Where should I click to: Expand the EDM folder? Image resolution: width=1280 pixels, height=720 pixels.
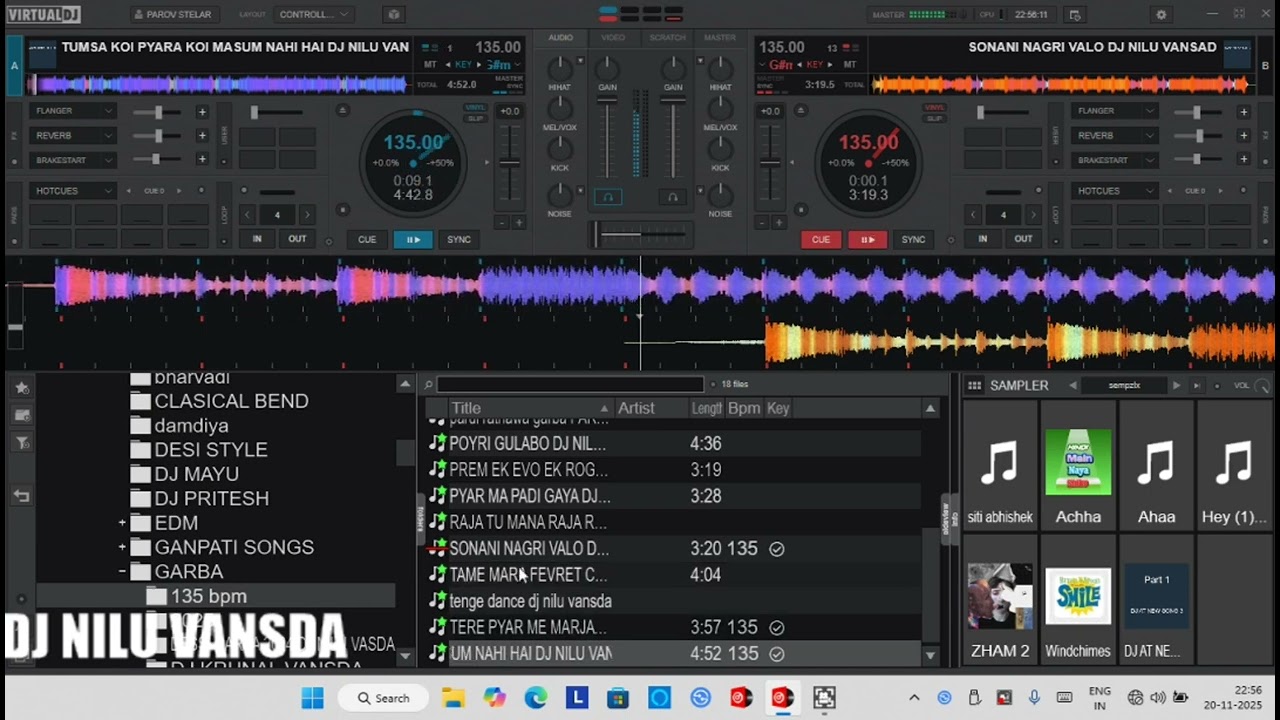[x=122, y=523]
